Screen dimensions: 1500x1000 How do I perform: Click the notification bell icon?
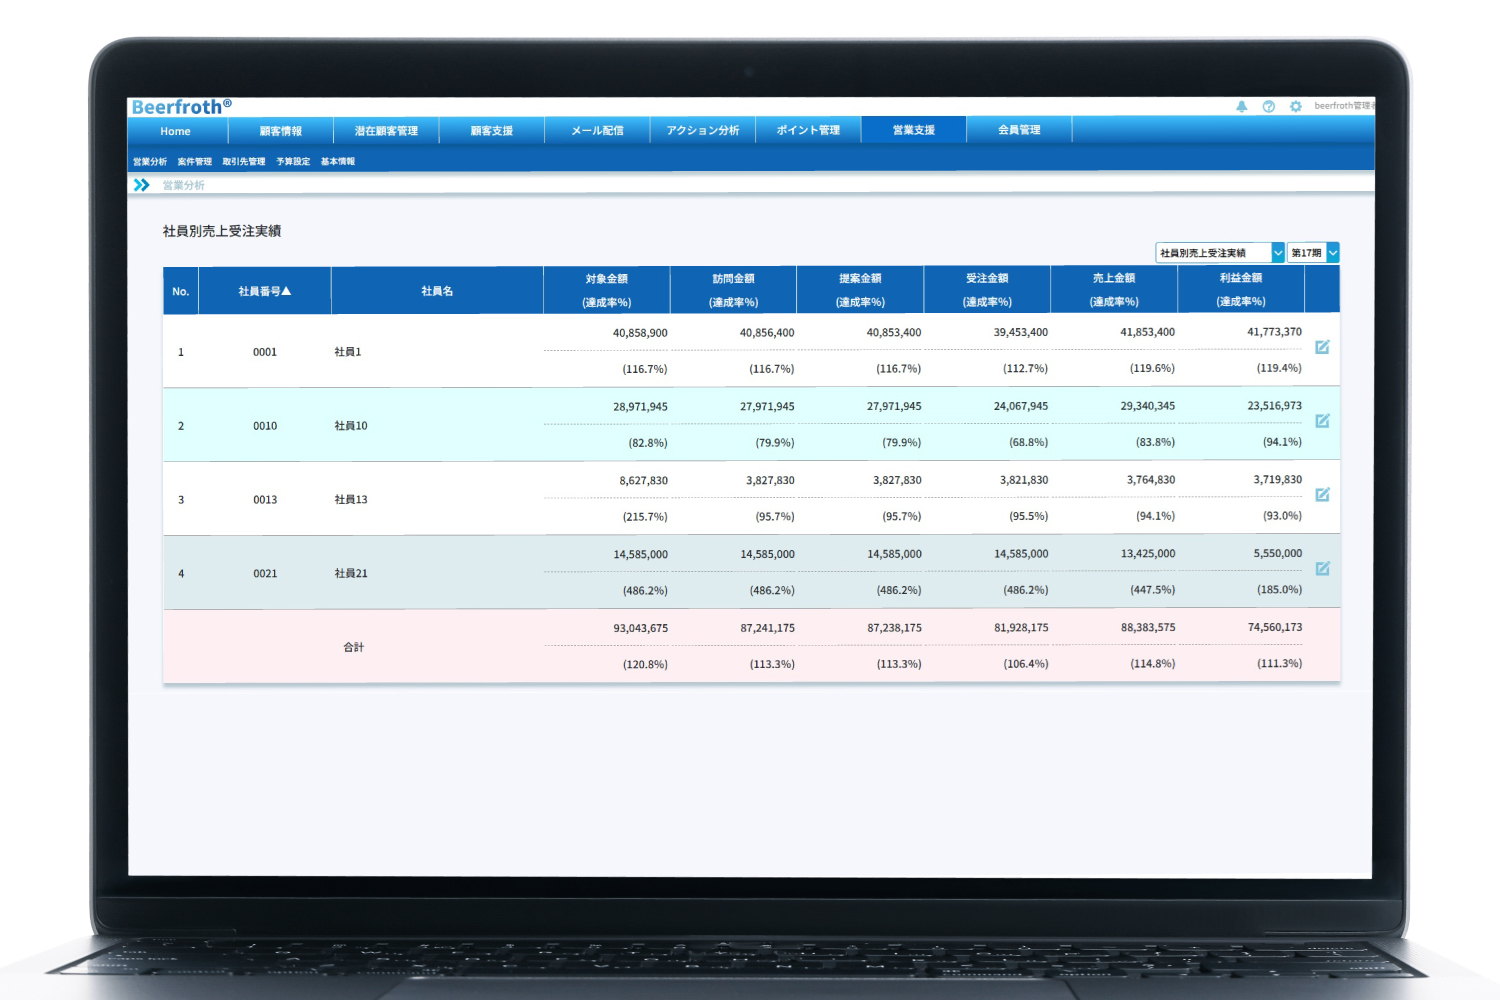(x=1242, y=106)
